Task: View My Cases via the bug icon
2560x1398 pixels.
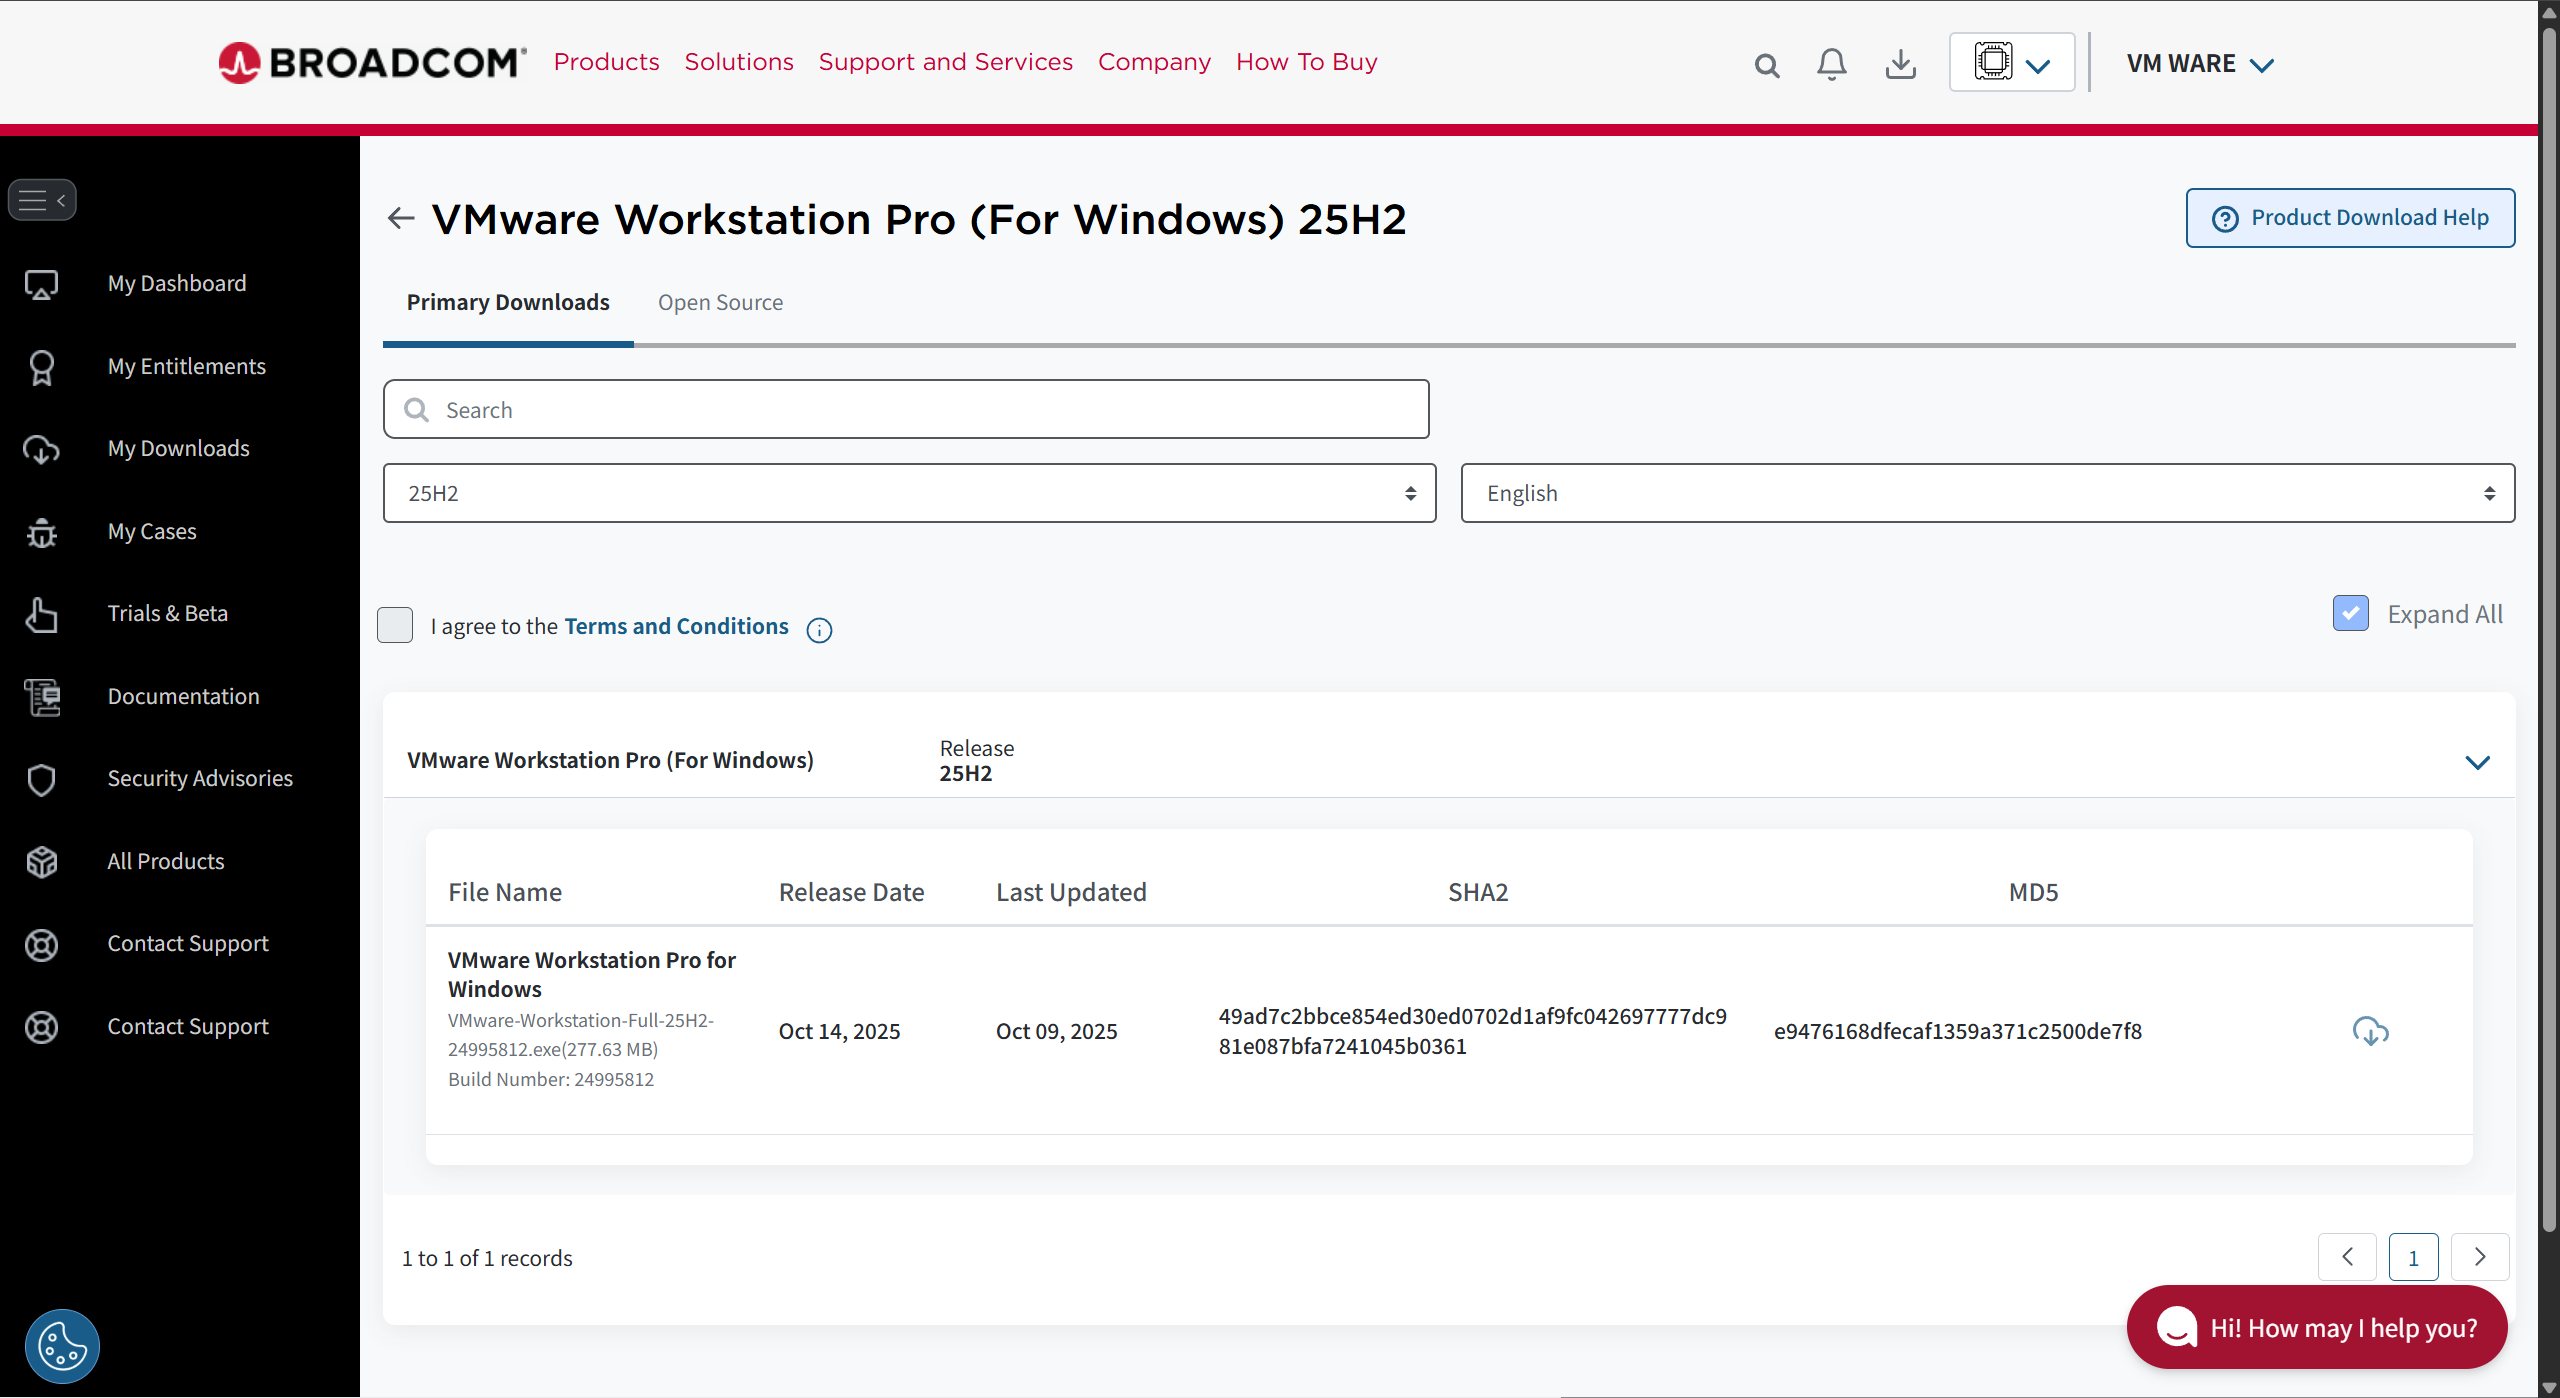Action: pyautogui.click(x=151, y=531)
